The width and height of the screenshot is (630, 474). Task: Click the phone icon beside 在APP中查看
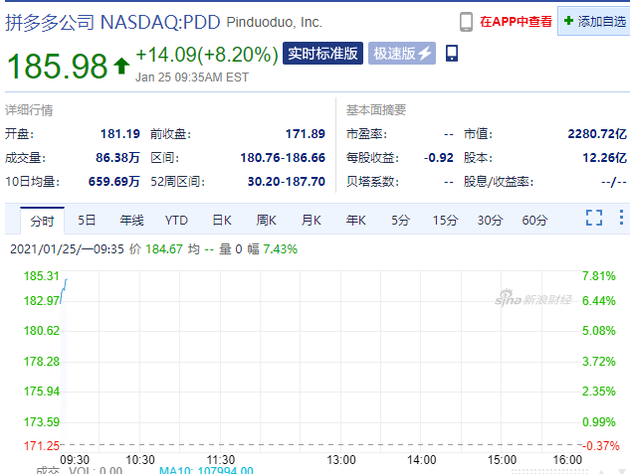[x=466, y=22]
